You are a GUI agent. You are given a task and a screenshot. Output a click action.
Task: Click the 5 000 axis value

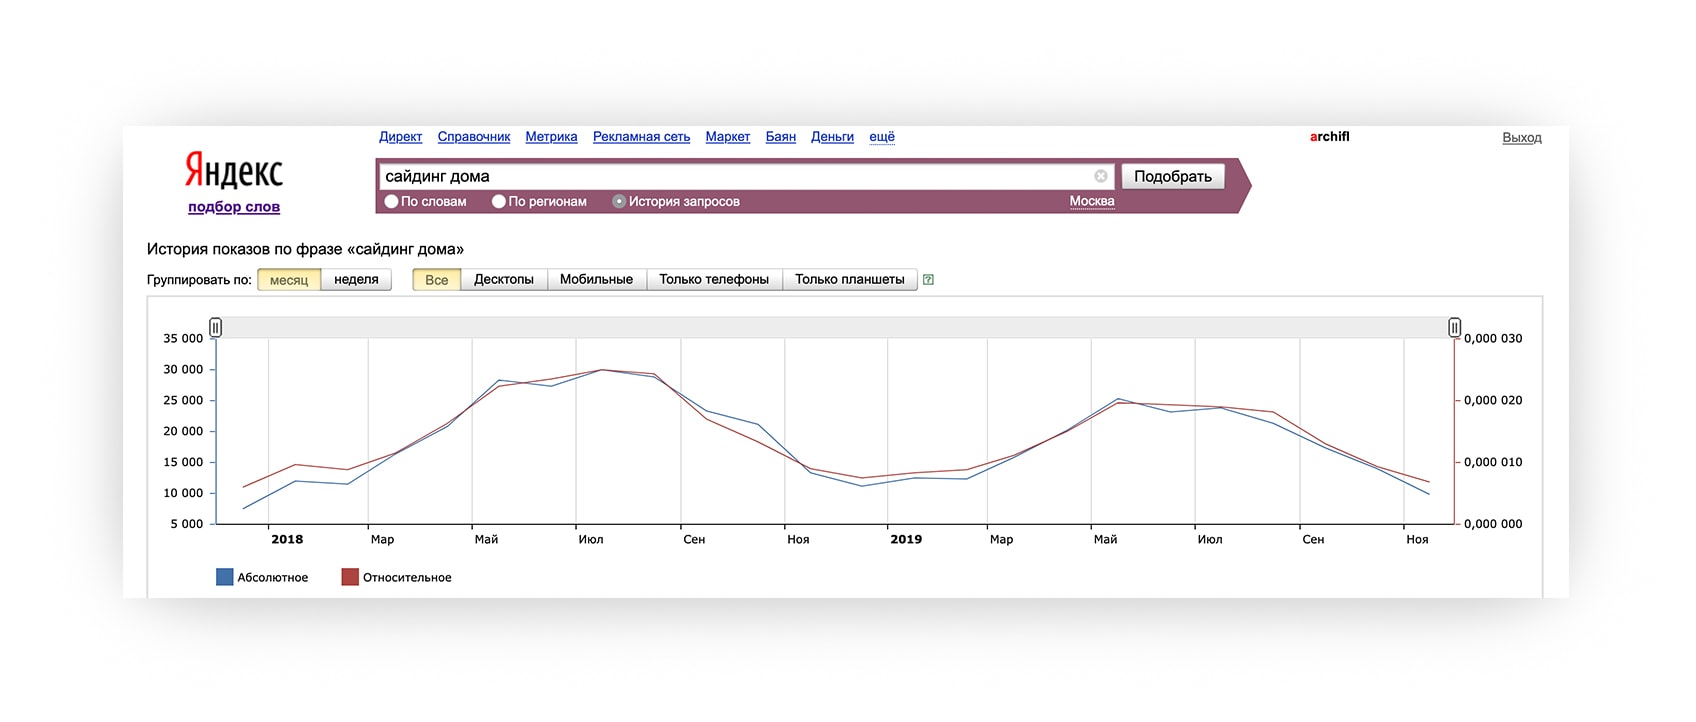[187, 524]
